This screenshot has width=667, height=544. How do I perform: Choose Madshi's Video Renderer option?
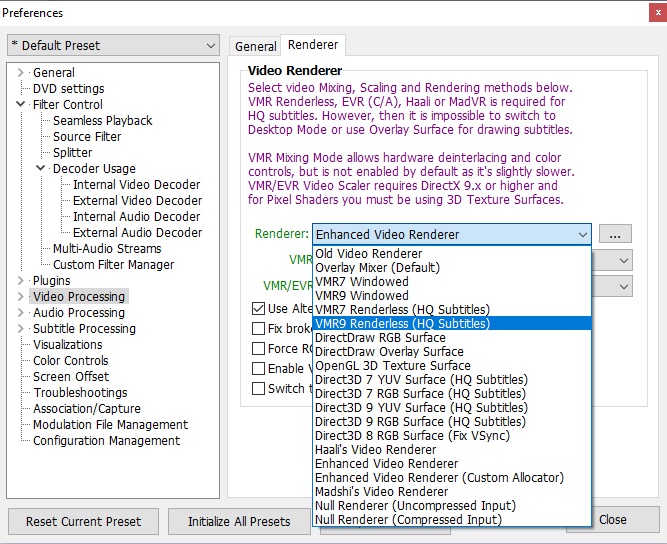click(452, 492)
